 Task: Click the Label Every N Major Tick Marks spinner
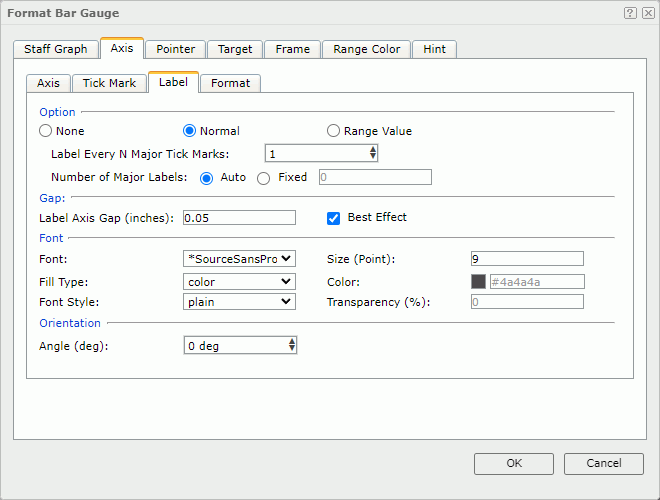[x=321, y=153]
